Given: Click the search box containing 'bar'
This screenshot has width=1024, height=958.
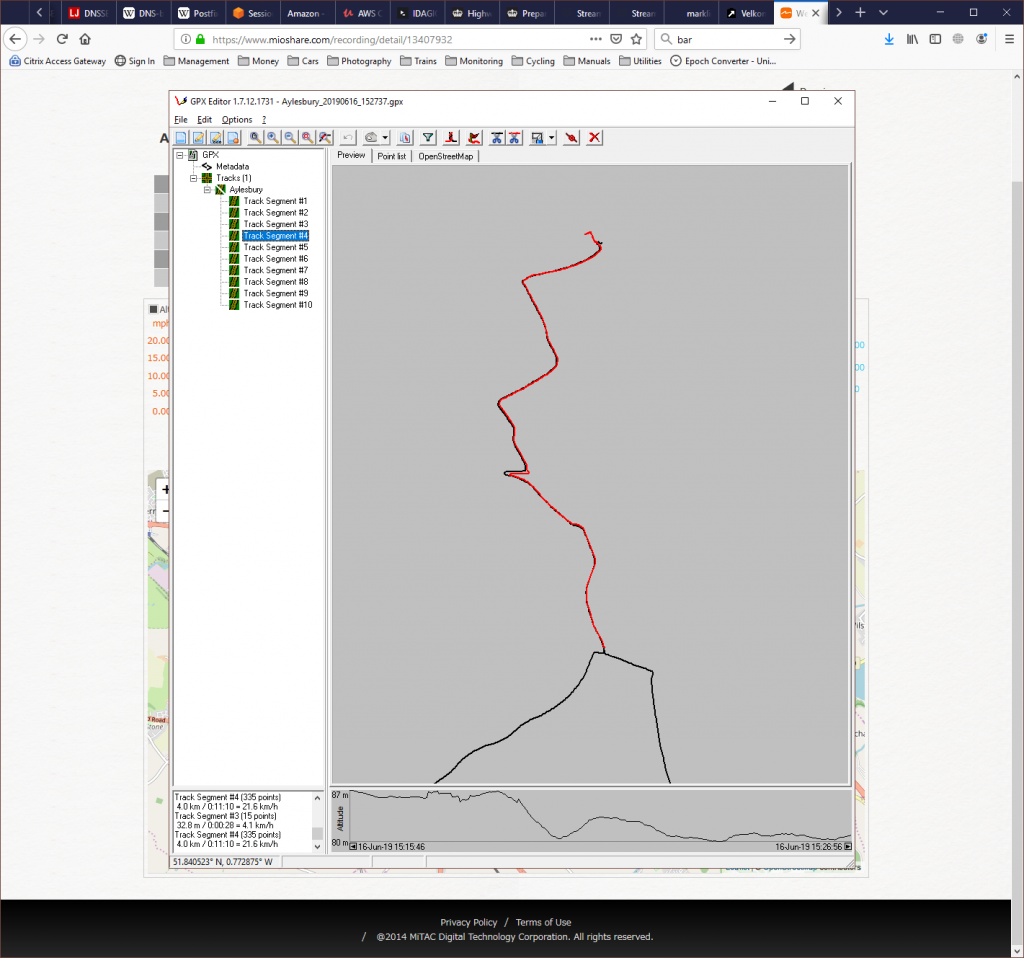Looking at the screenshot, I should (x=727, y=40).
